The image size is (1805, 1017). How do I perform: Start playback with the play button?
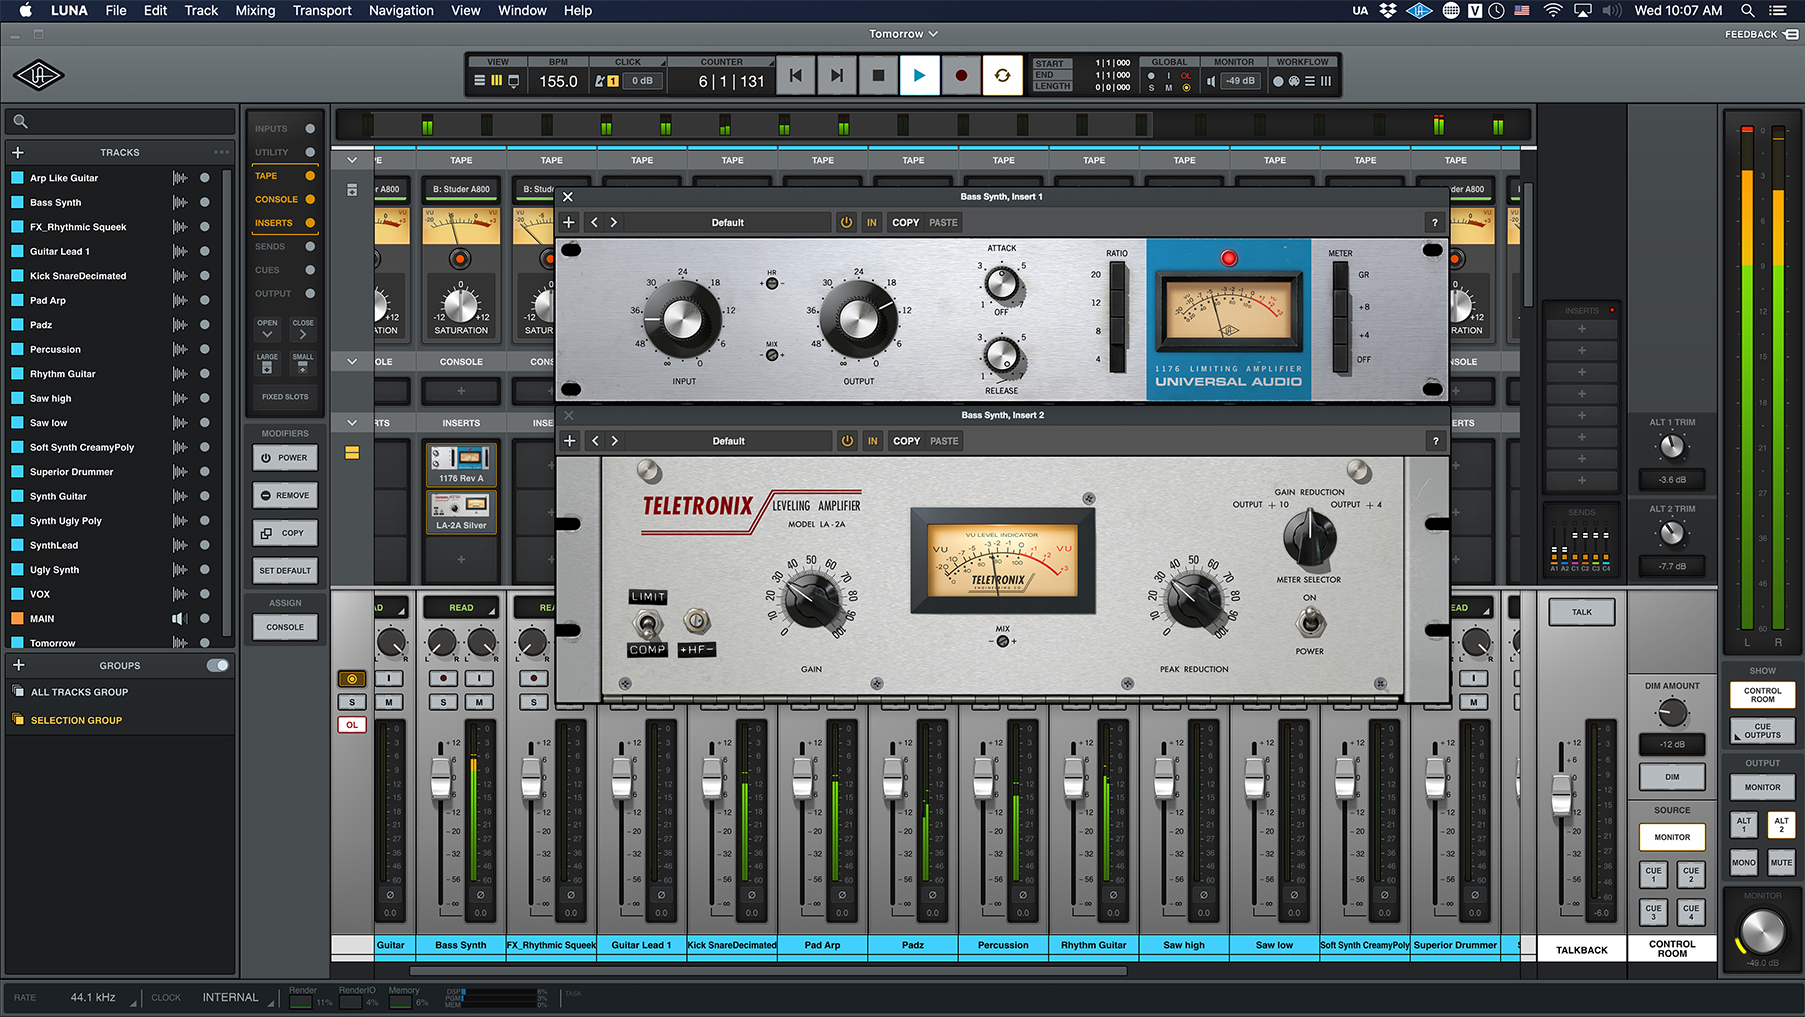coord(919,75)
